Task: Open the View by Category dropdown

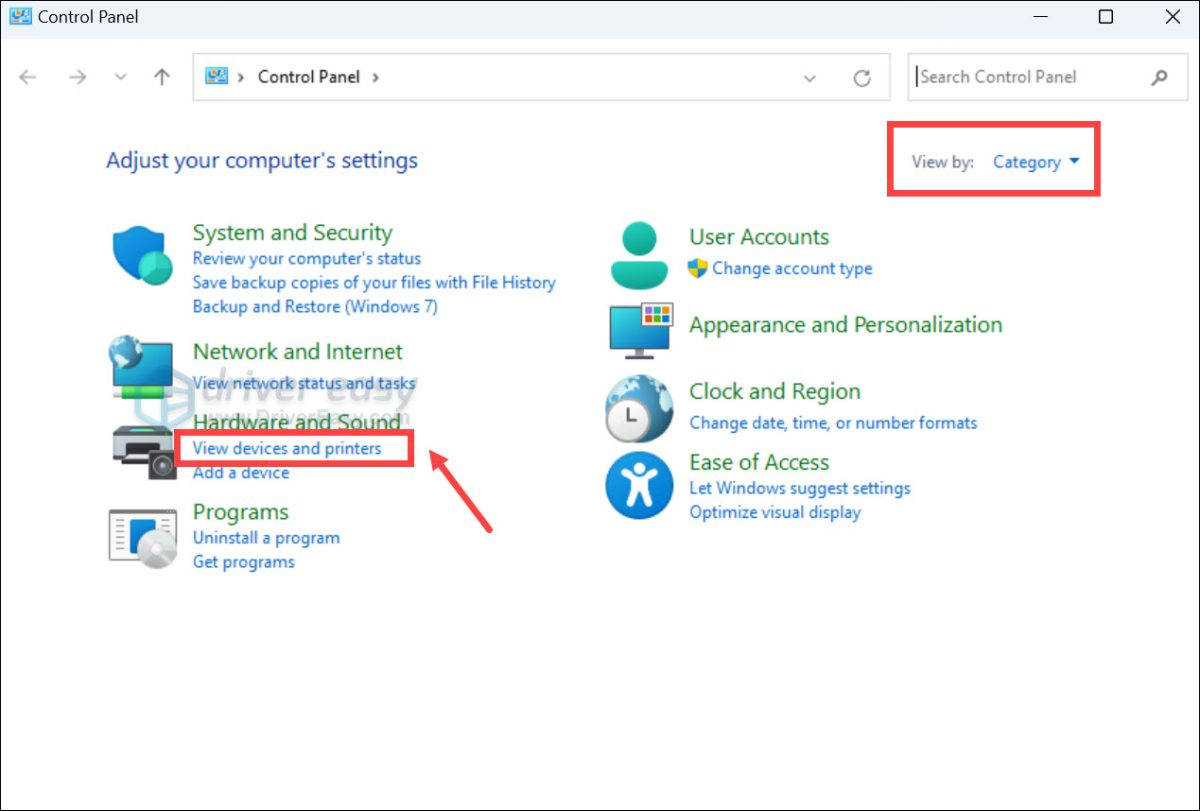Action: coord(1036,162)
